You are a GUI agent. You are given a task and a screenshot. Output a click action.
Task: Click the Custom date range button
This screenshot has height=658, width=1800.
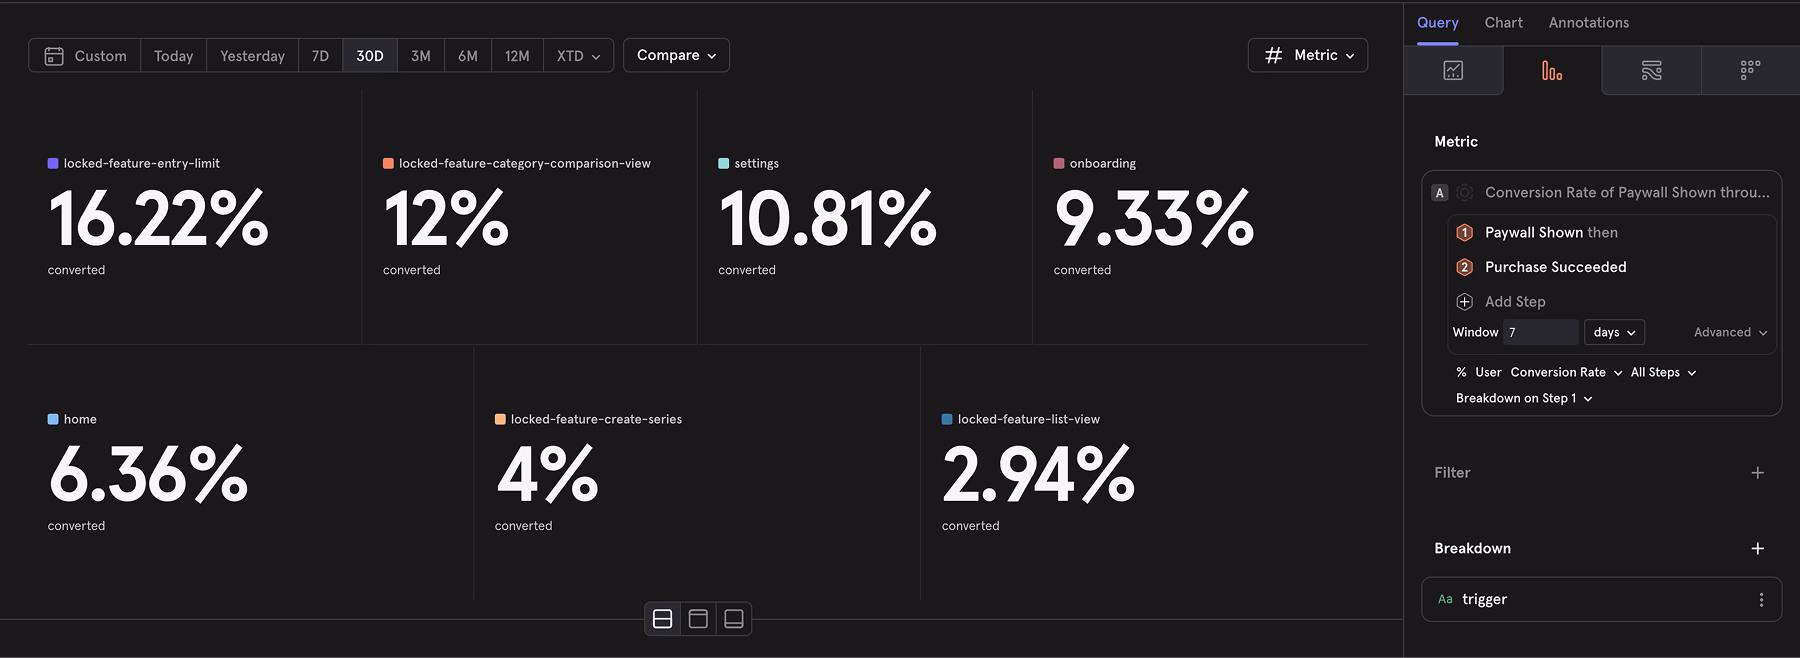(x=85, y=56)
